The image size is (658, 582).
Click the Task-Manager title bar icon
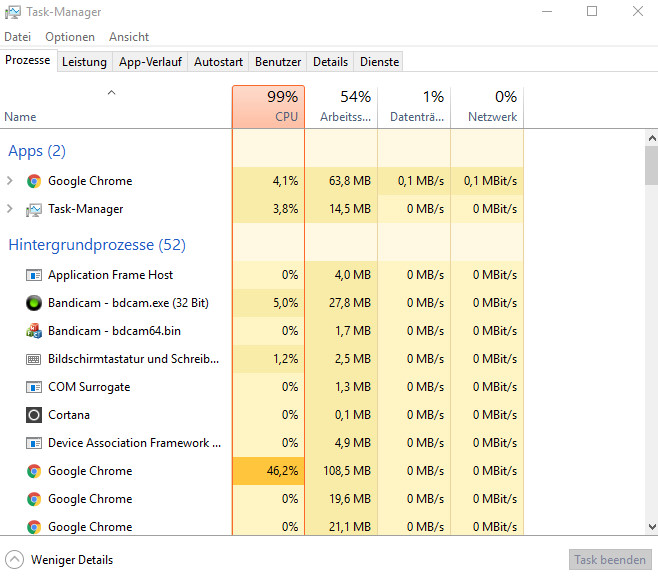coord(13,12)
